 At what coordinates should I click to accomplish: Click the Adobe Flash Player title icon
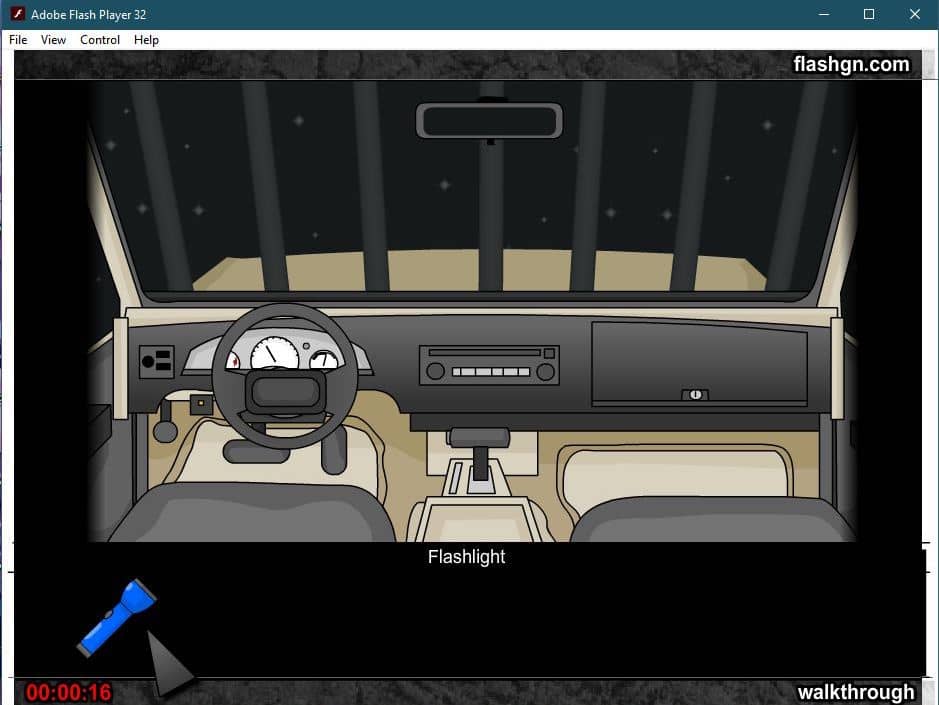click(x=16, y=14)
